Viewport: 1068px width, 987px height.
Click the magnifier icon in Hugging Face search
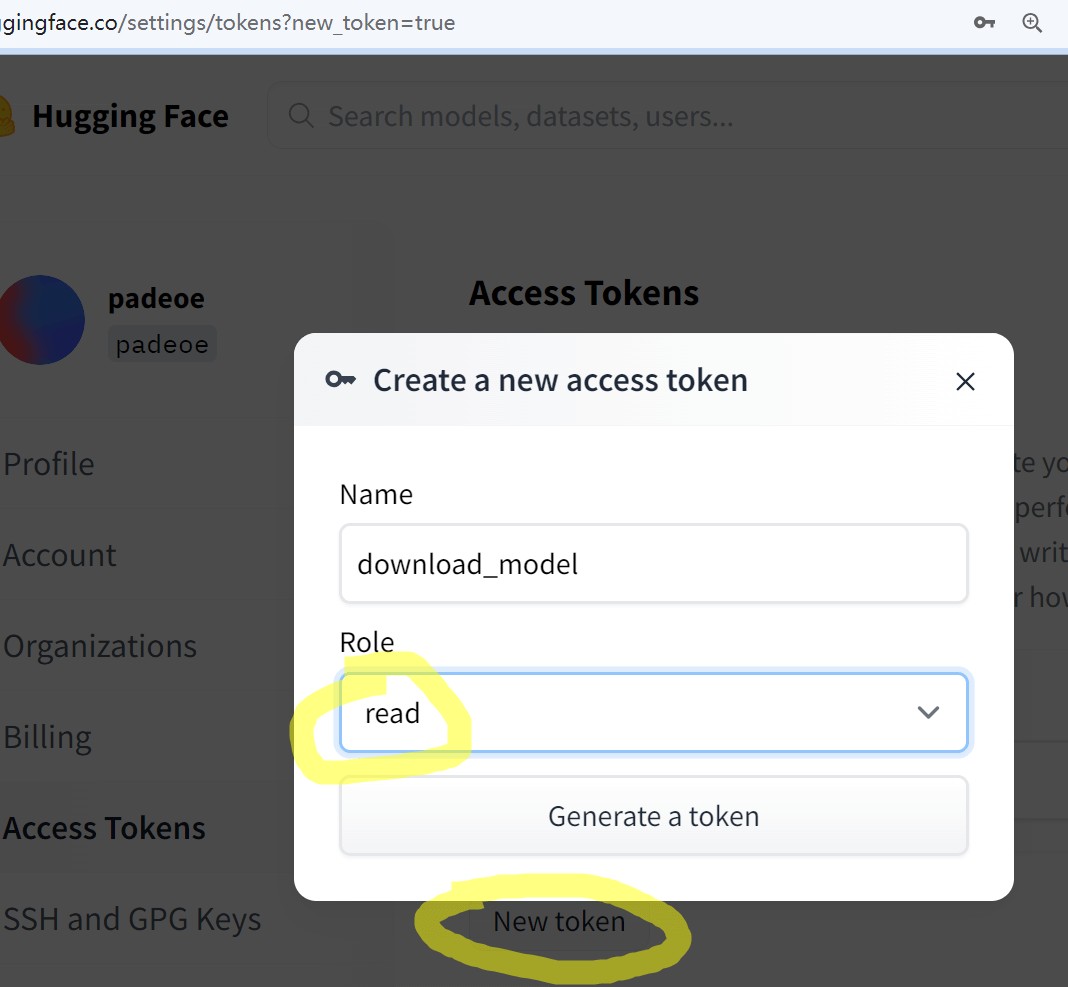301,116
